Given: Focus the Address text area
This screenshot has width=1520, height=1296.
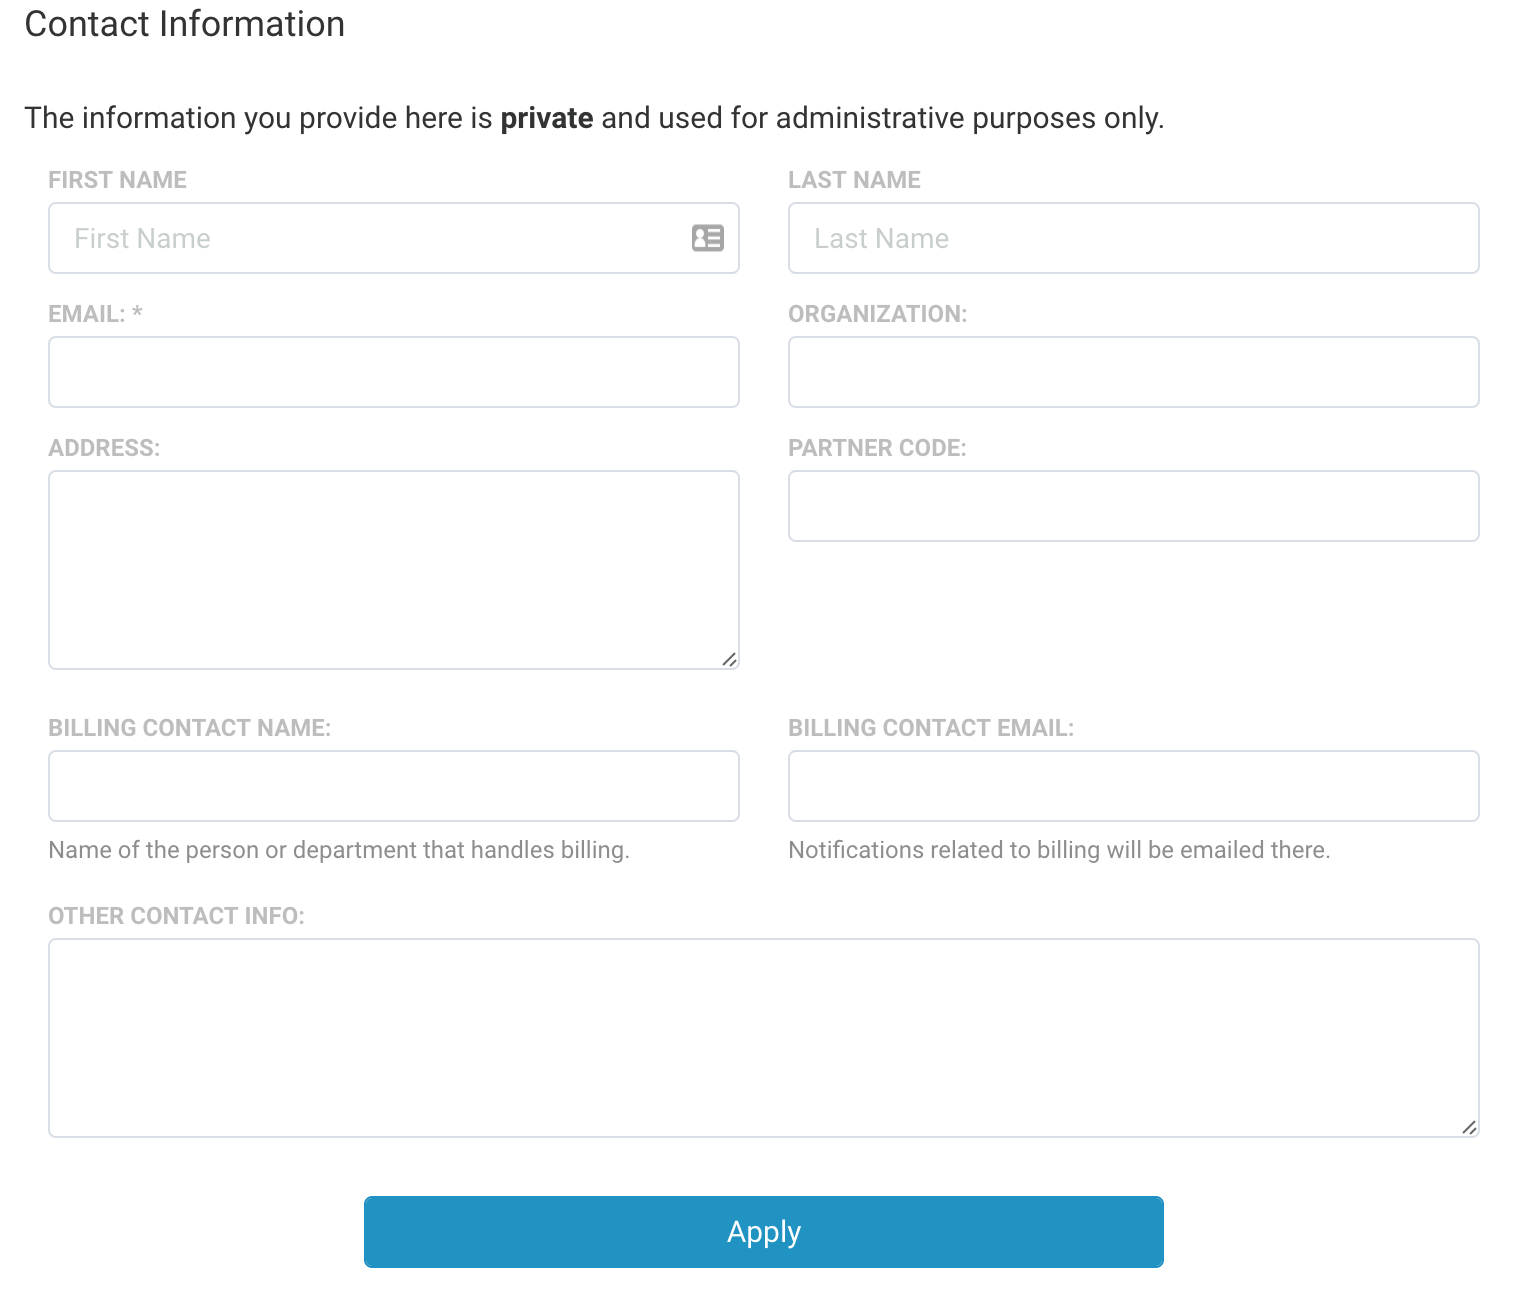Looking at the screenshot, I should pos(393,569).
